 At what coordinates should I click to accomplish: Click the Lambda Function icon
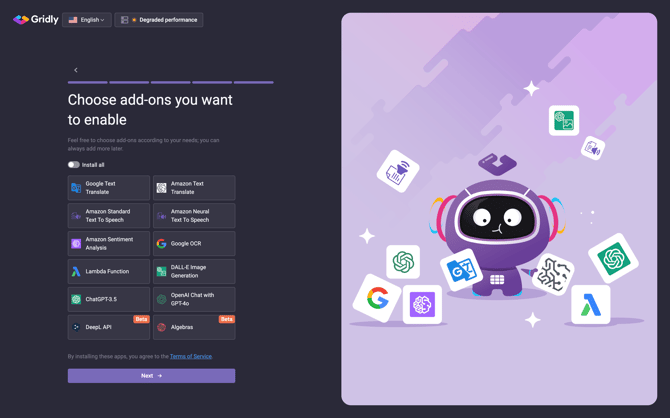[76, 272]
